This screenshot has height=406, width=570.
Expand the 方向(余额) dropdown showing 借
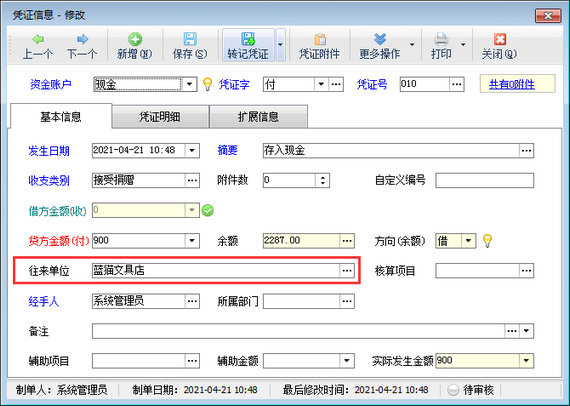pos(469,241)
